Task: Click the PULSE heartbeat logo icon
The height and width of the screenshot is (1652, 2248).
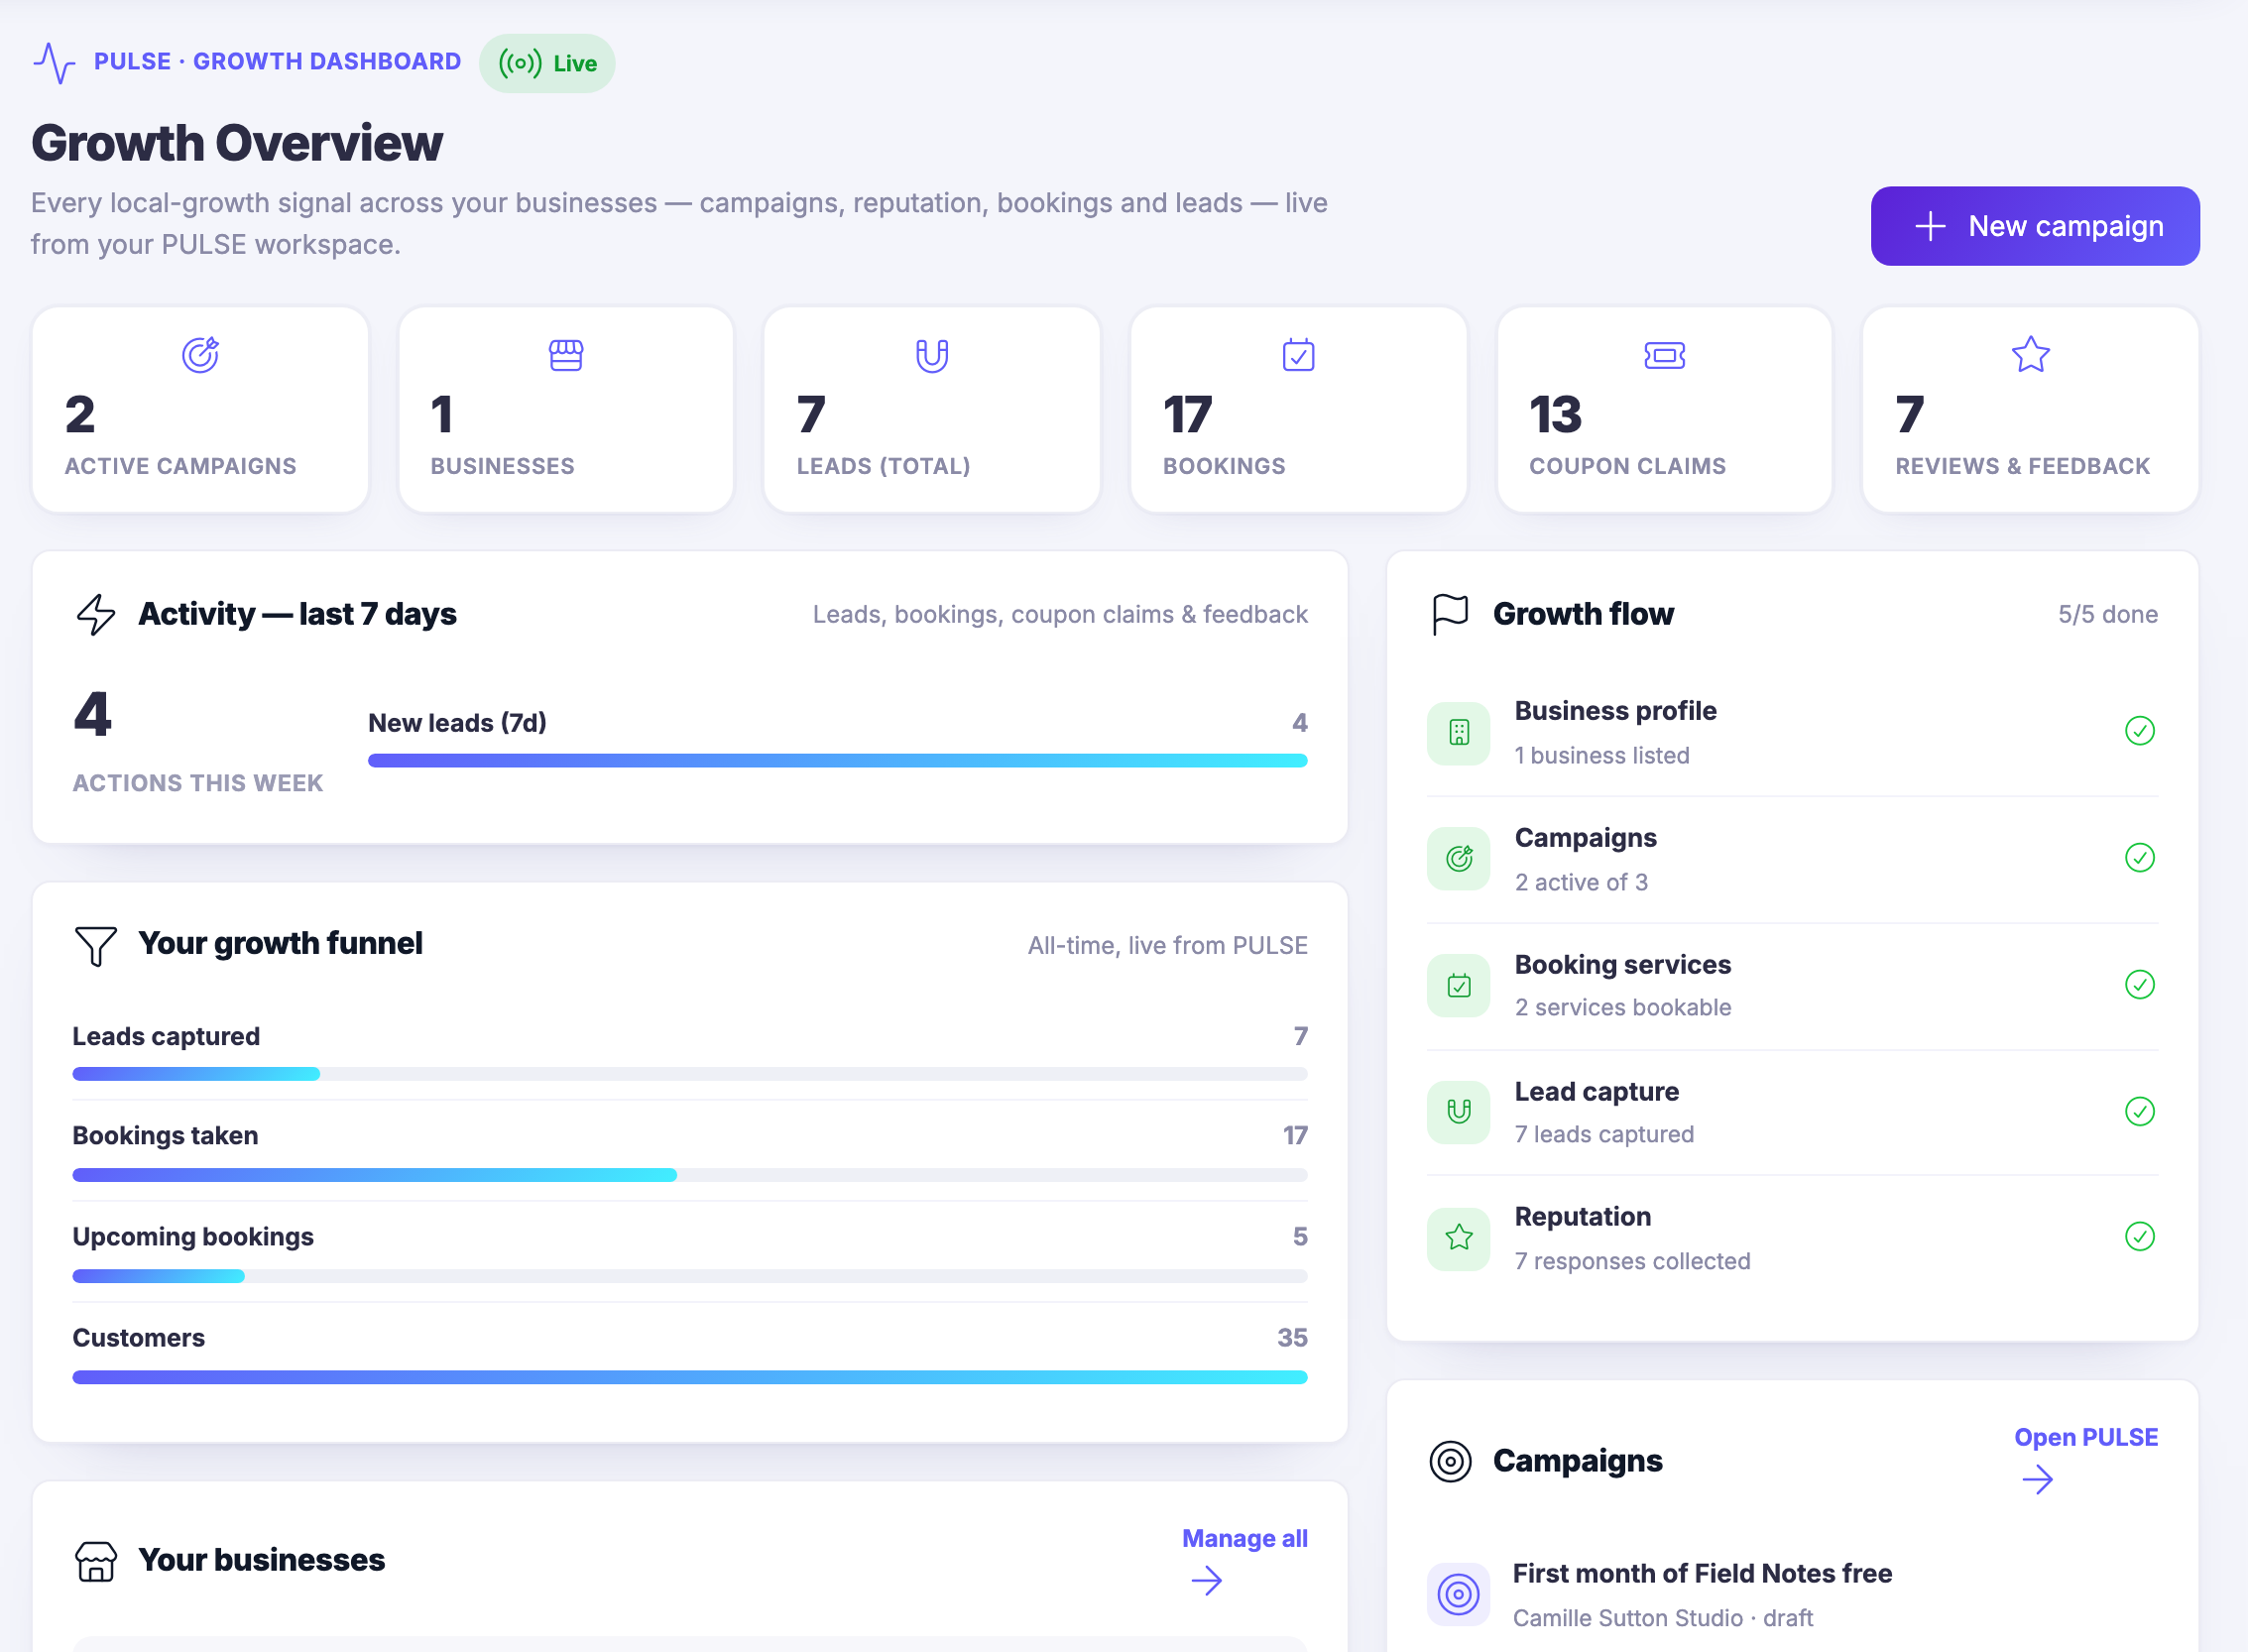Action: point(54,62)
